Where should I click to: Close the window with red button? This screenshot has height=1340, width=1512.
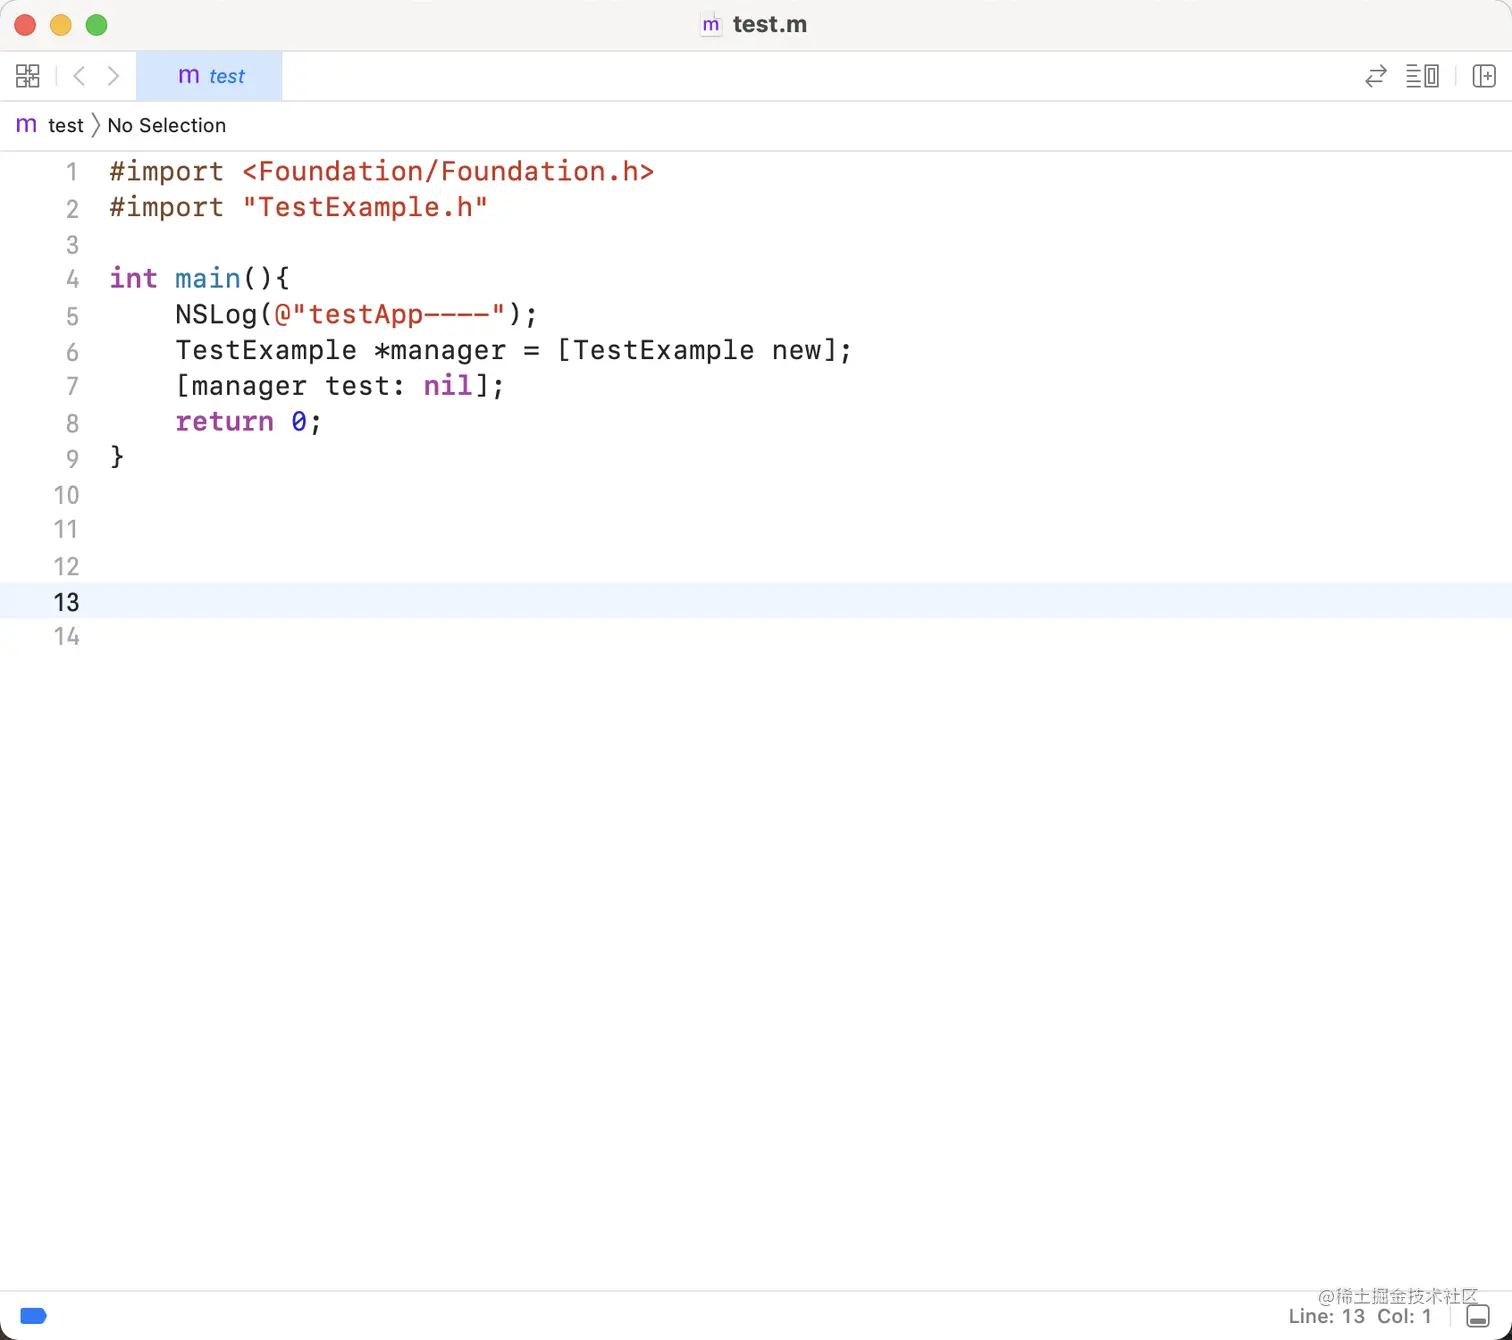tap(25, 25)
